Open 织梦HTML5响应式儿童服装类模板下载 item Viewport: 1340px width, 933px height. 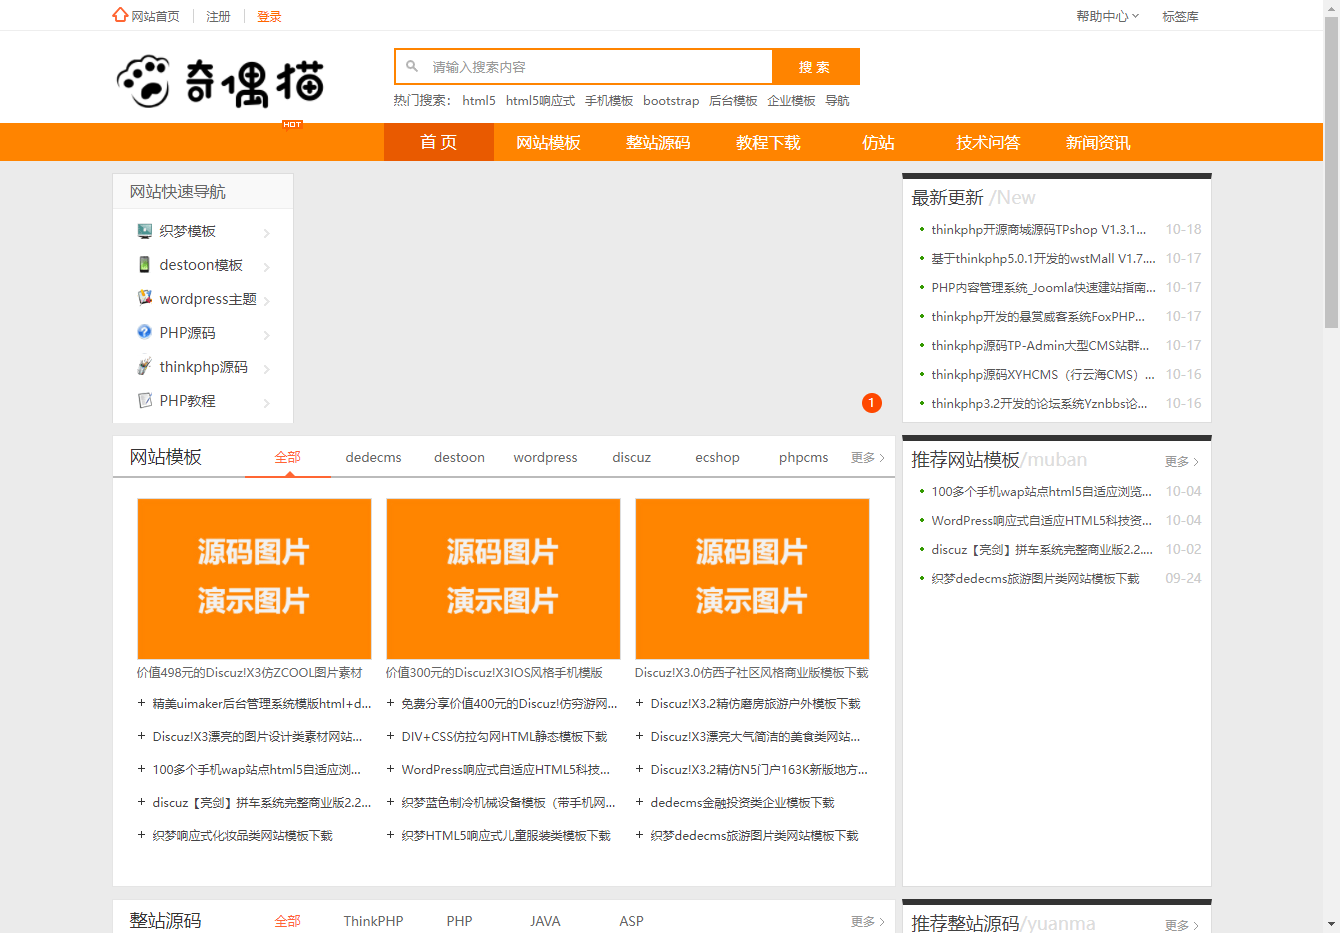(x=506, y=835)
